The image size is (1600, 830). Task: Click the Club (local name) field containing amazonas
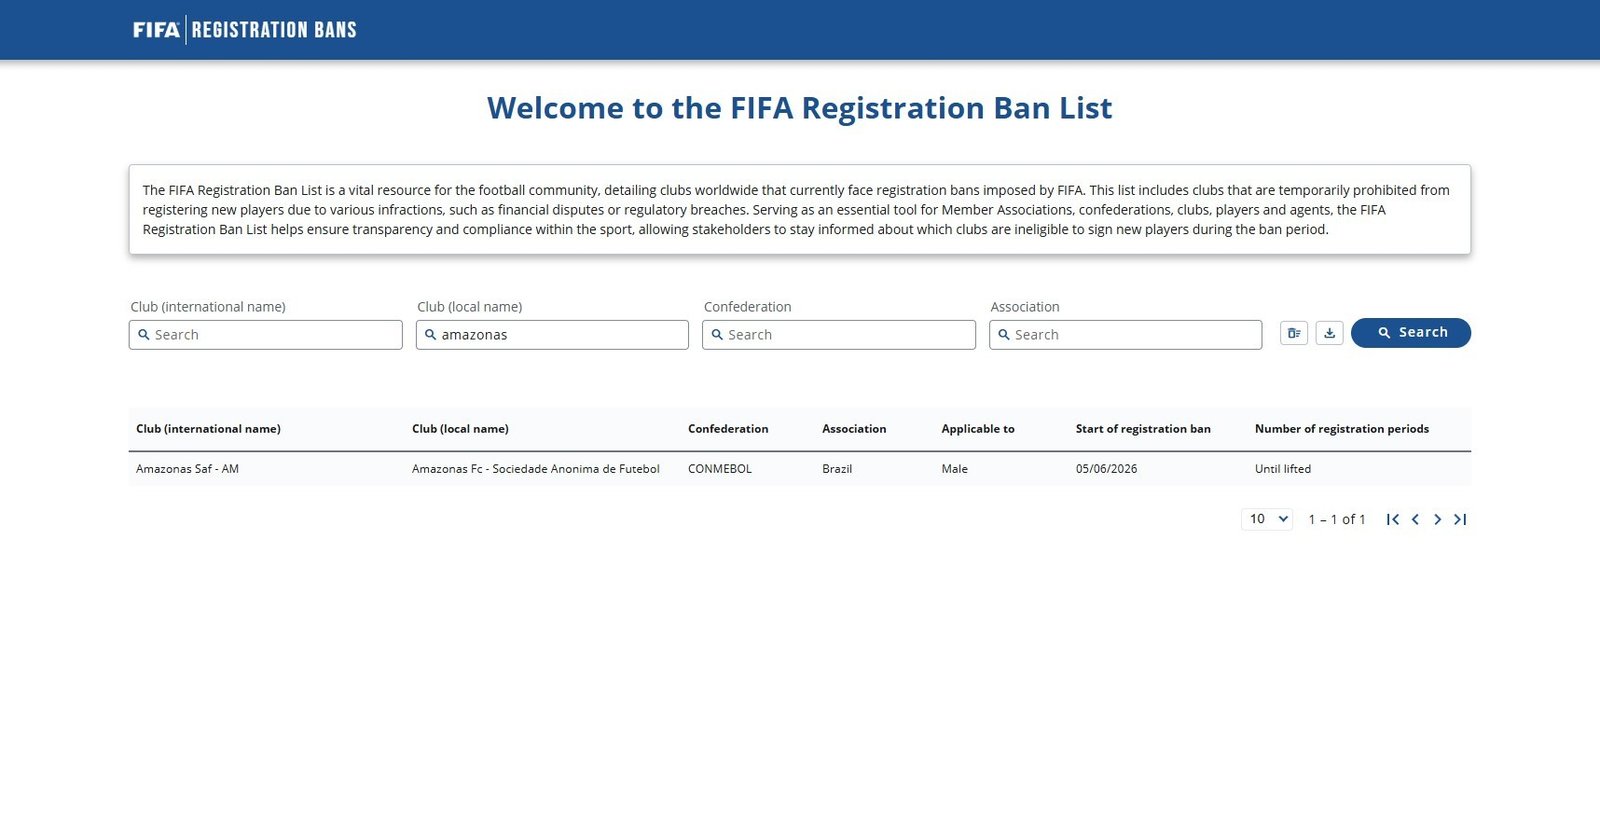tap(552, 335)
